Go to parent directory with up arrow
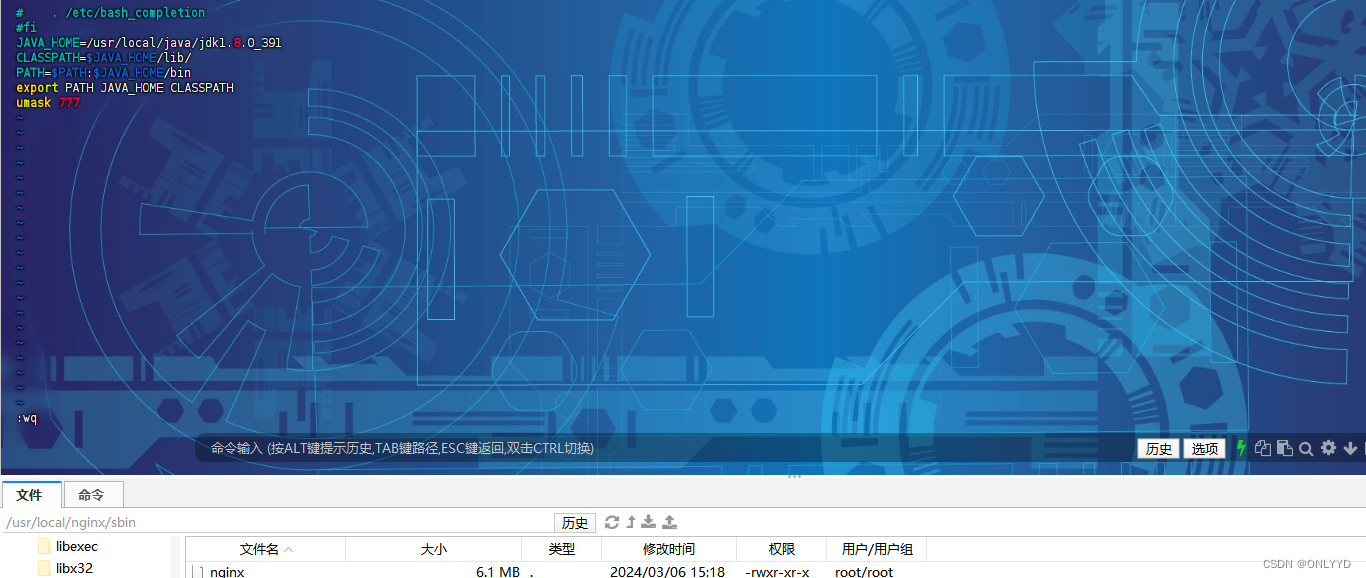 pos(631,522)
